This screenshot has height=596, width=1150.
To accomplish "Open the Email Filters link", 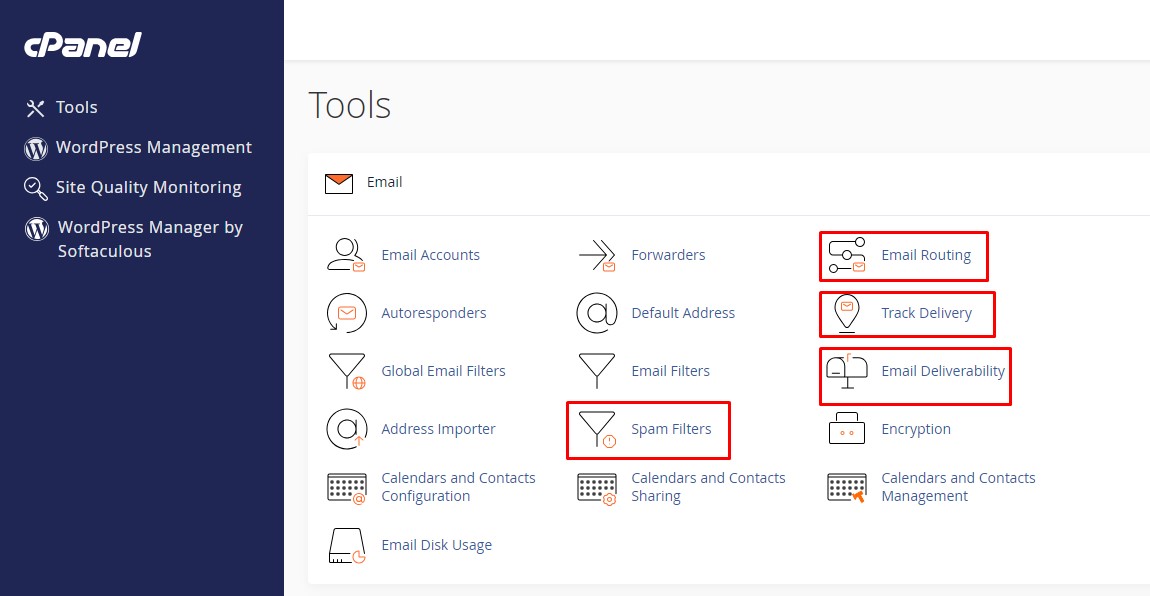I will pos(670,371).
